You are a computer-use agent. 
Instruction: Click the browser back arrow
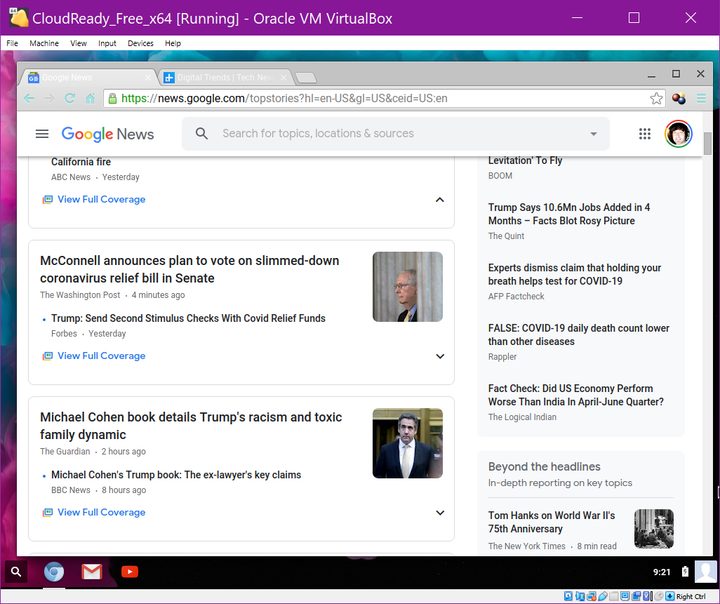(x=29, y=98)
